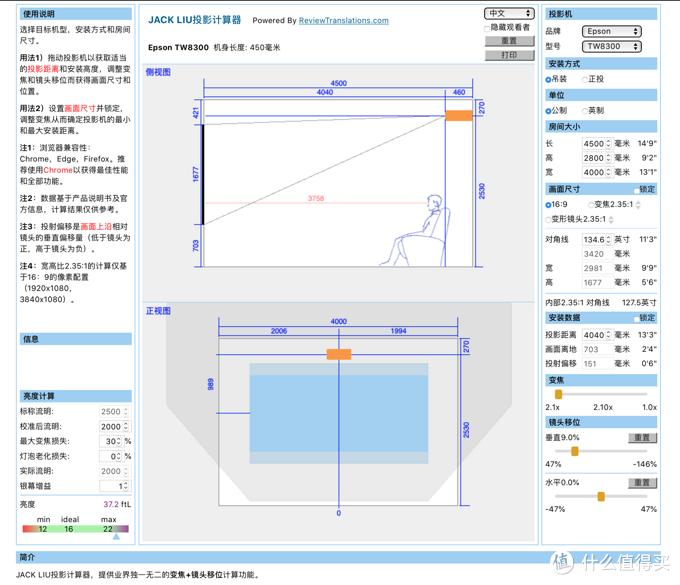Click the 房间大小 section header
This screenshot has height=585, width=680.
(x=601, y=127)
